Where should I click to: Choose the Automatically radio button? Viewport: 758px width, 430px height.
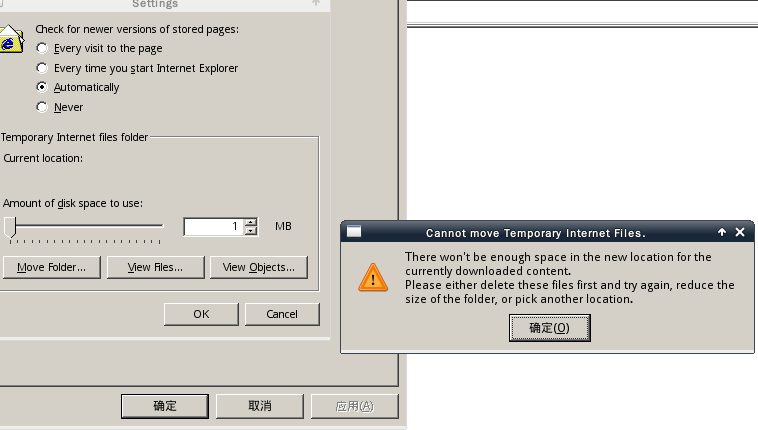(42, 88)
